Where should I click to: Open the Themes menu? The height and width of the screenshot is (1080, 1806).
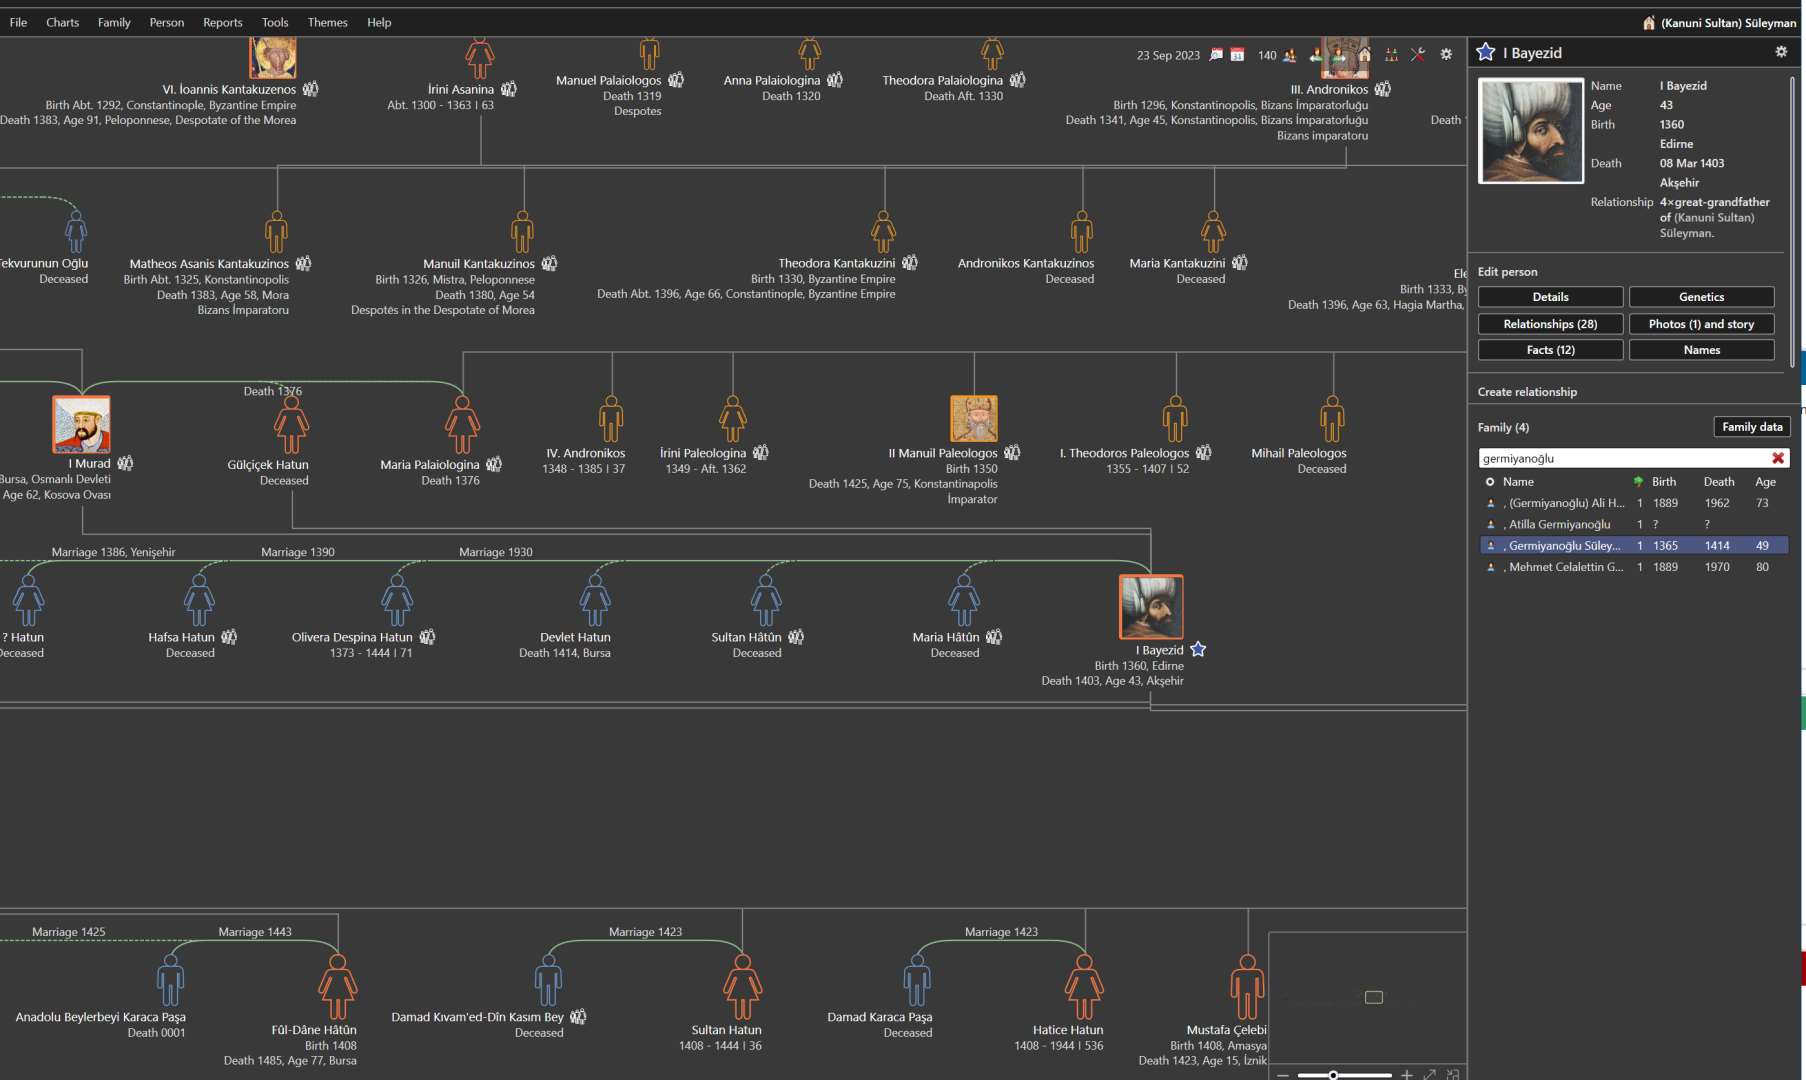[327, 22]
